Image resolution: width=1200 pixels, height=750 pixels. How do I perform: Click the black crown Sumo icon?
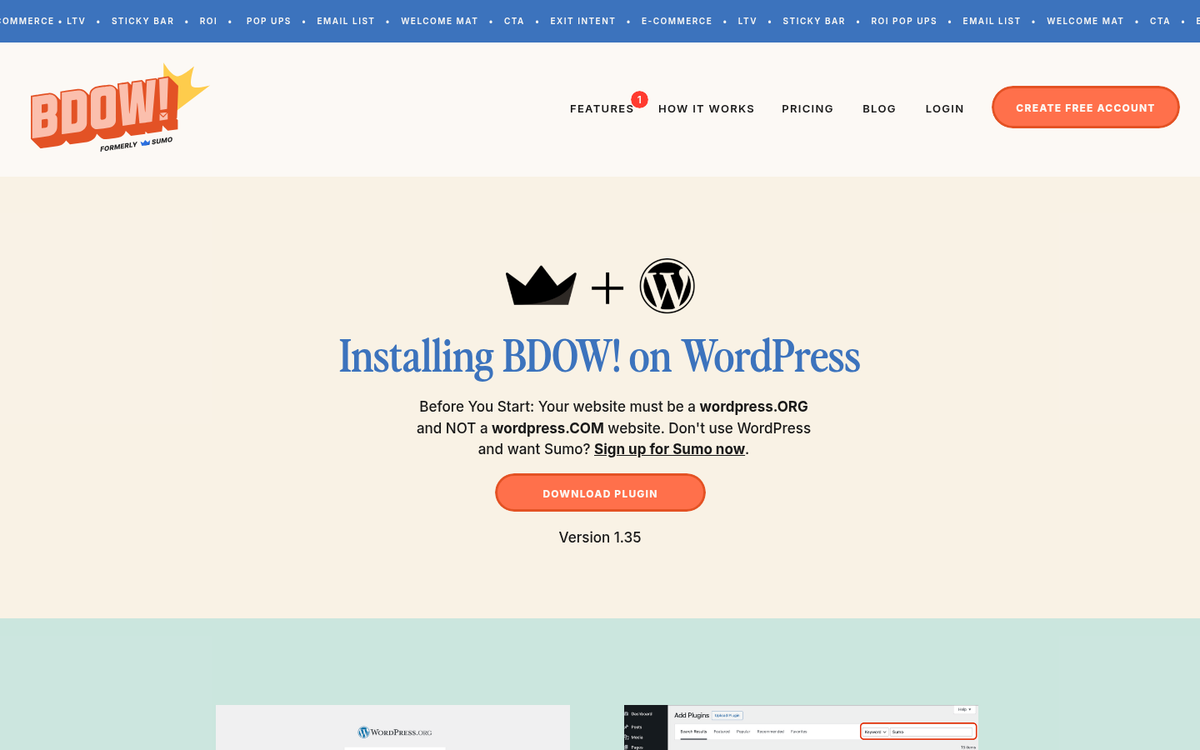point(541,287)
